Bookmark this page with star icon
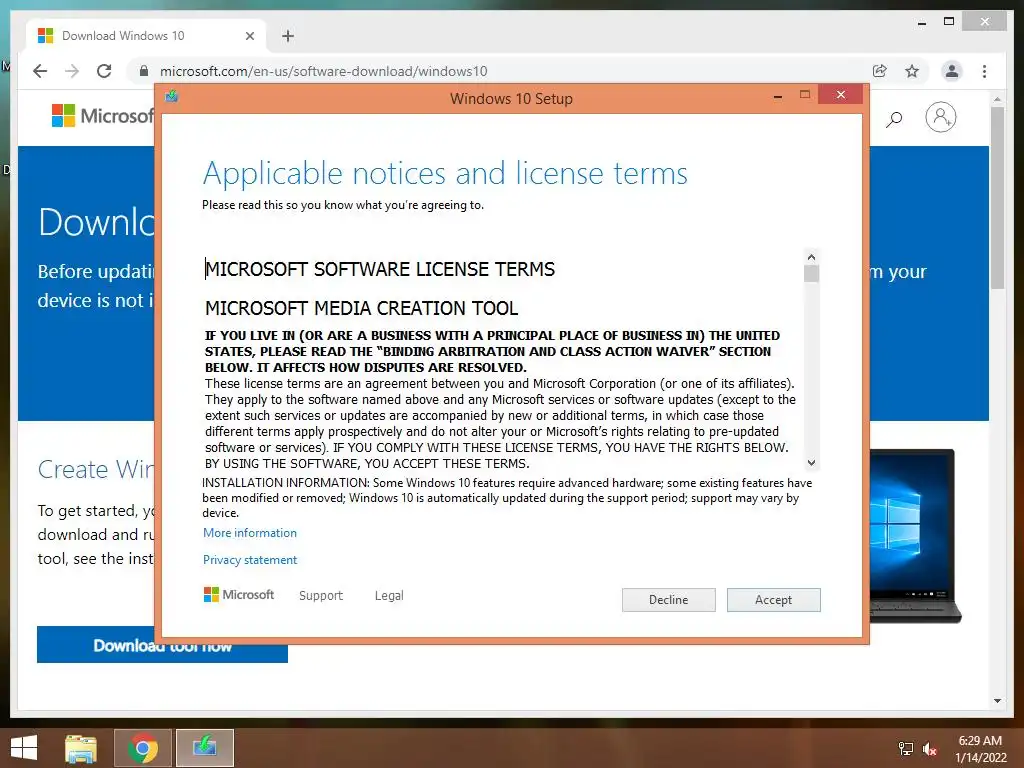 coord(912,71)
